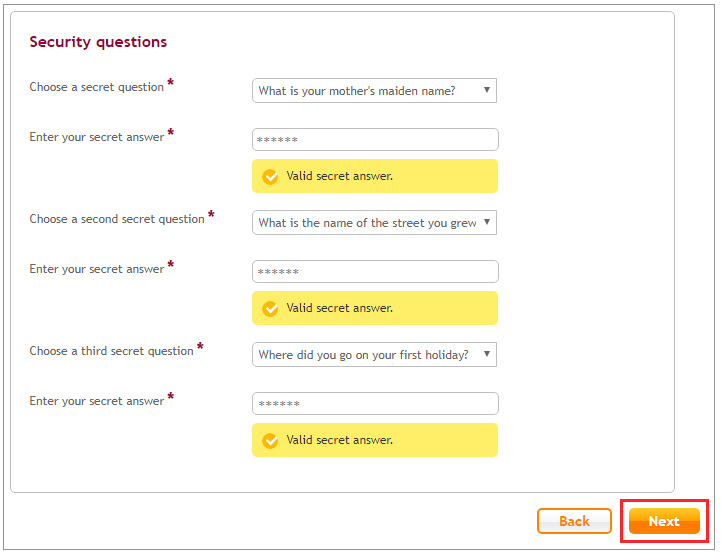Click the "Security questions" heading

[x=98, y=42]
